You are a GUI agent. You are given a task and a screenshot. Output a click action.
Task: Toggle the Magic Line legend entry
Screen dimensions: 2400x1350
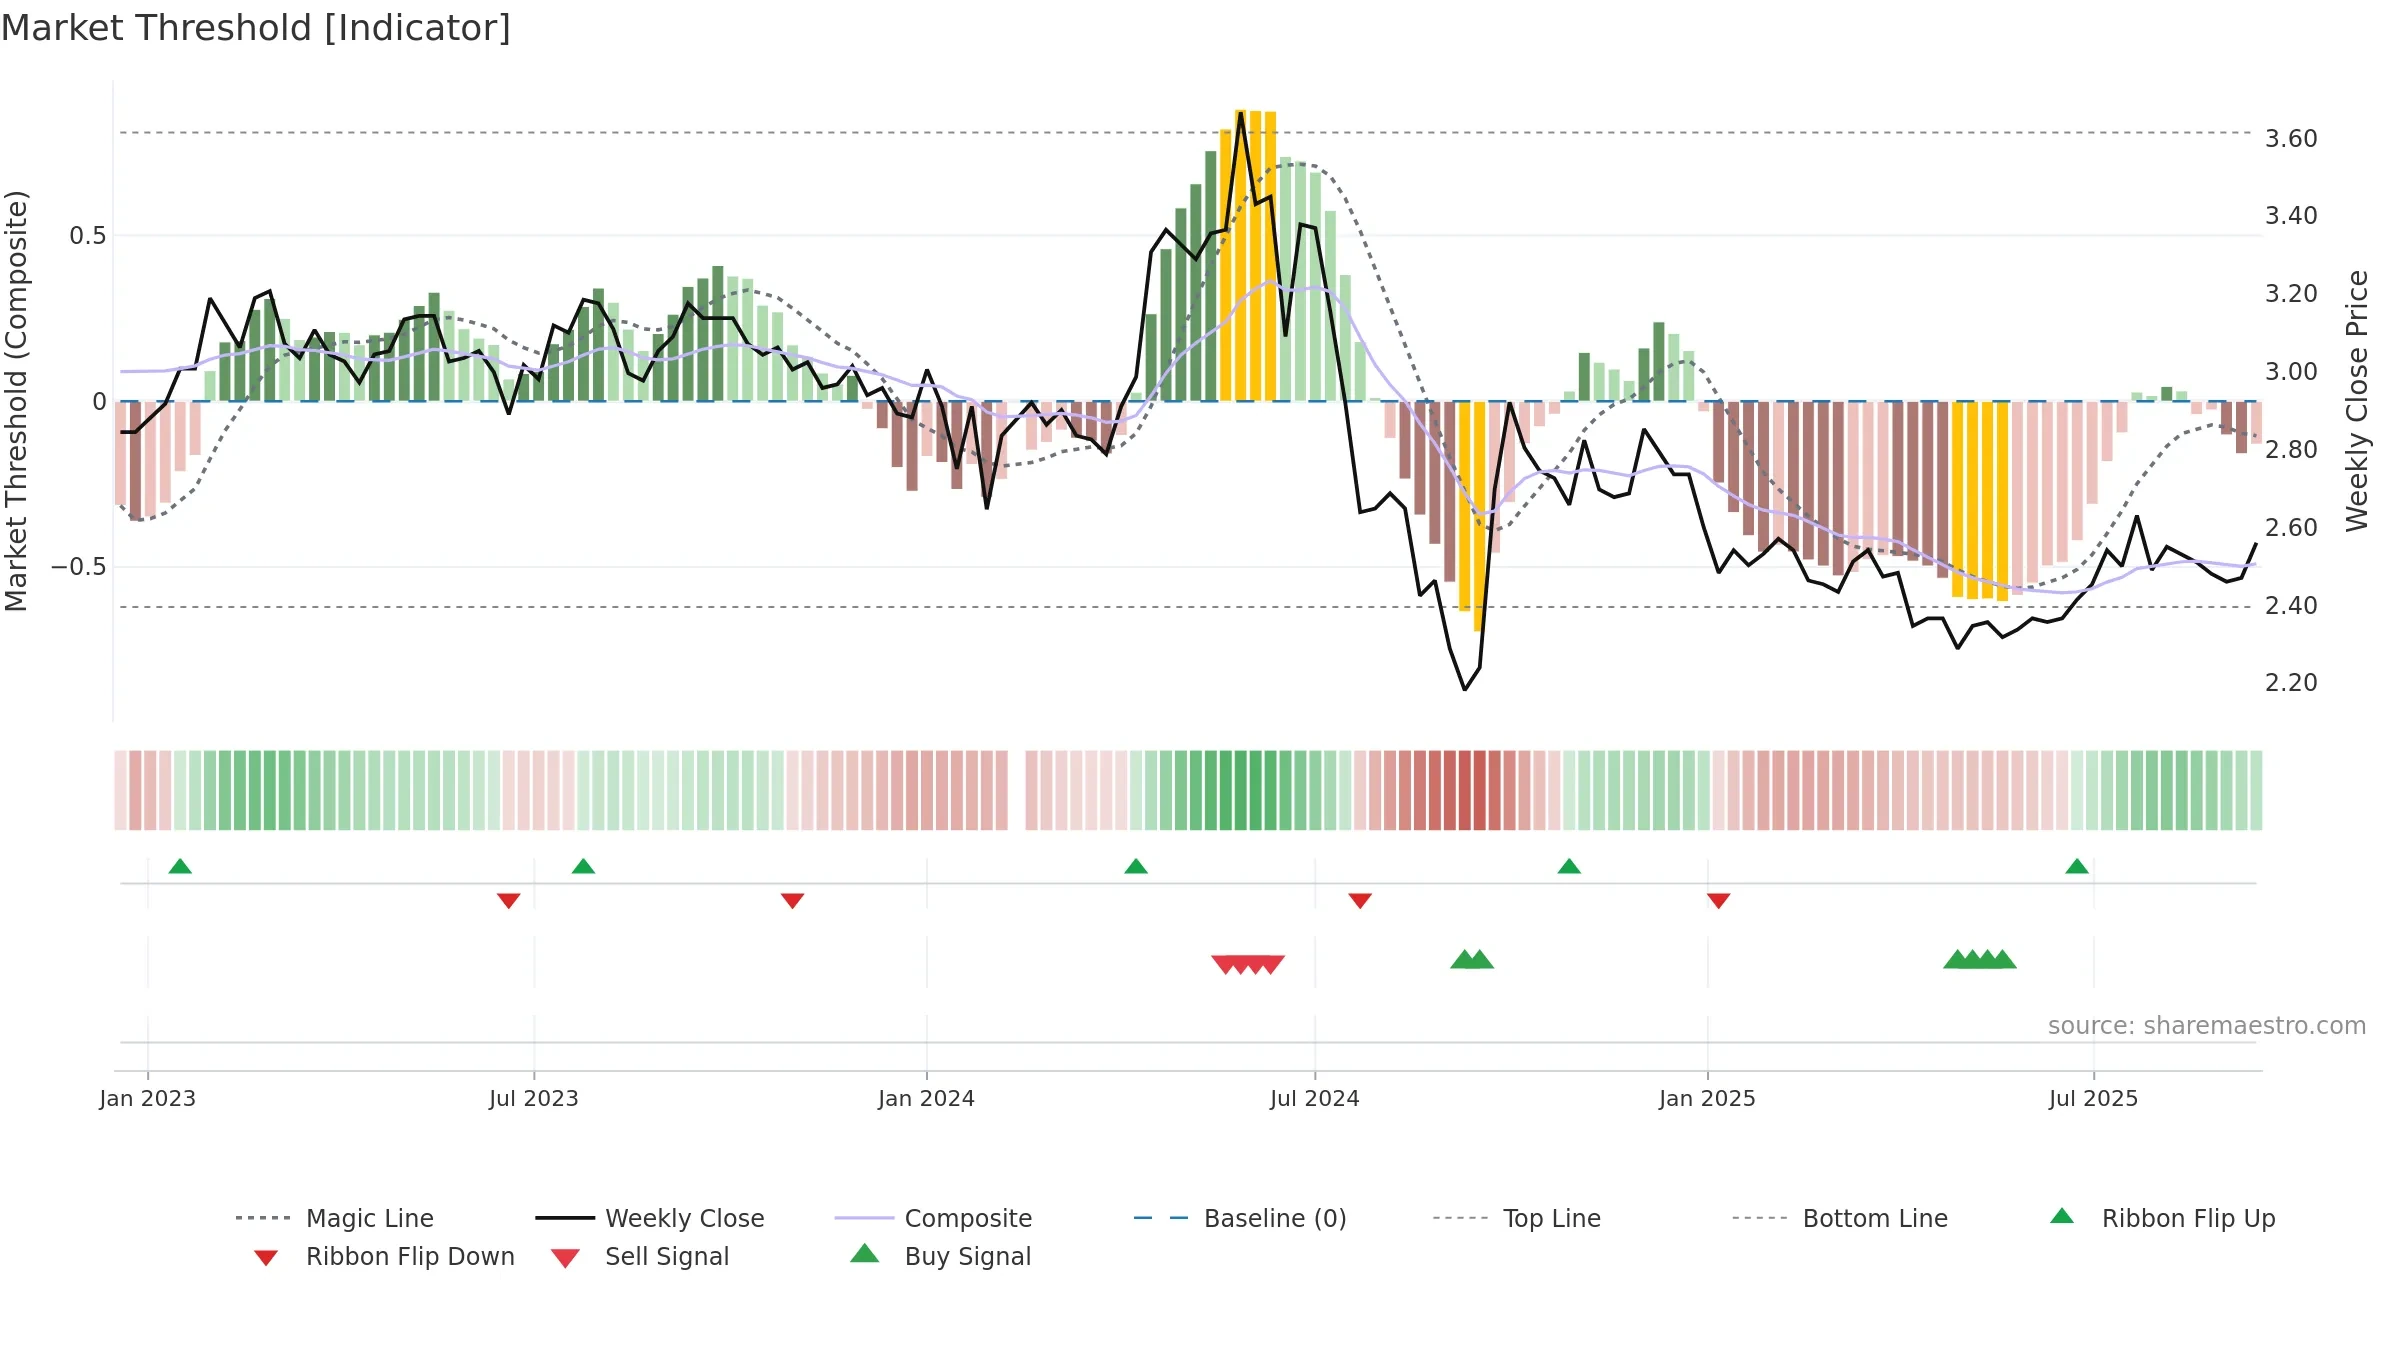click(334, 1218)
